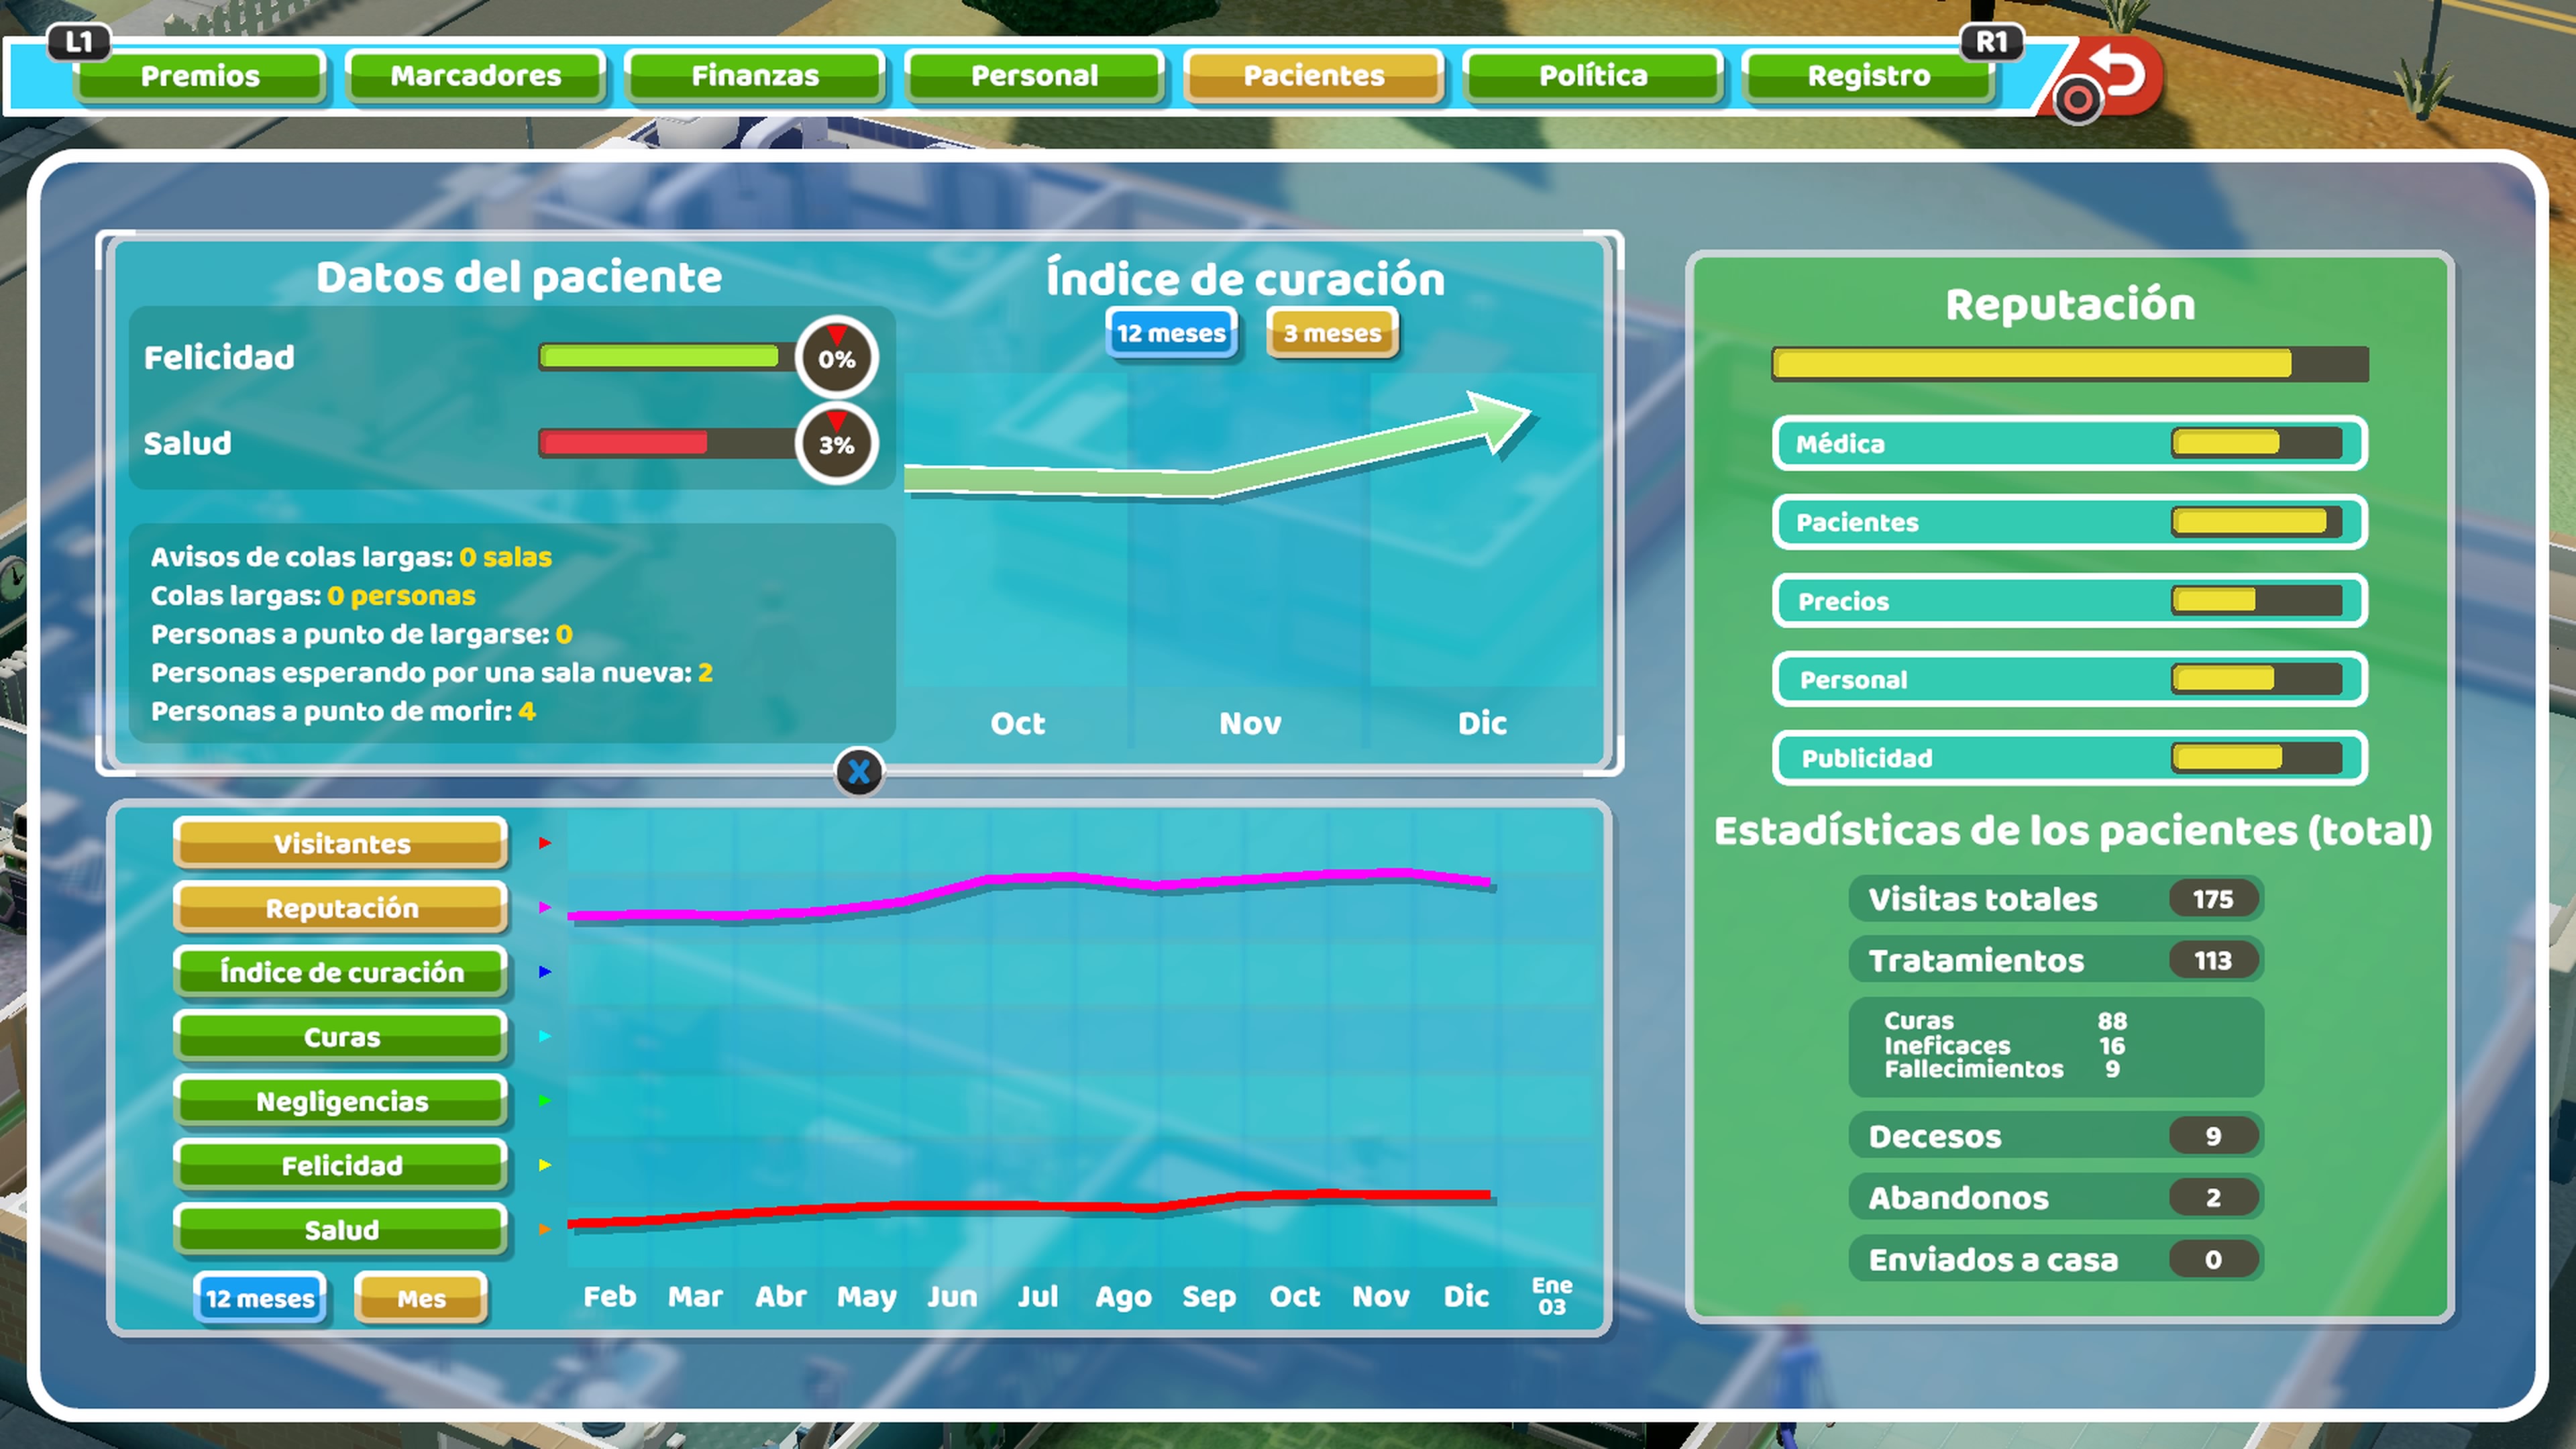Click the Salud 3% trend indicator
2576x1449 pixels.
click(x=837, y=444)
